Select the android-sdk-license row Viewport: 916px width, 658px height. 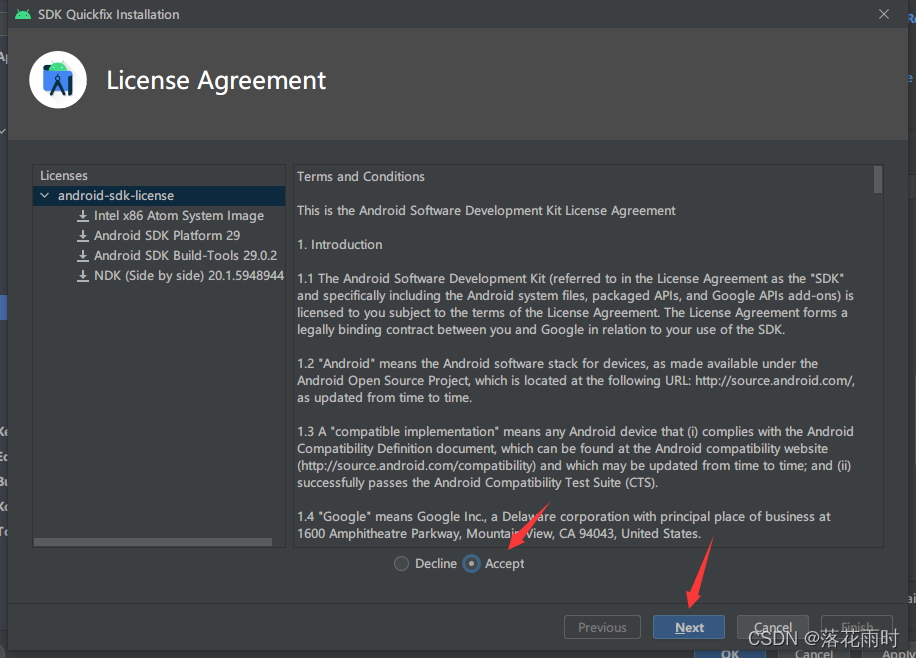(x=159, y=196)
